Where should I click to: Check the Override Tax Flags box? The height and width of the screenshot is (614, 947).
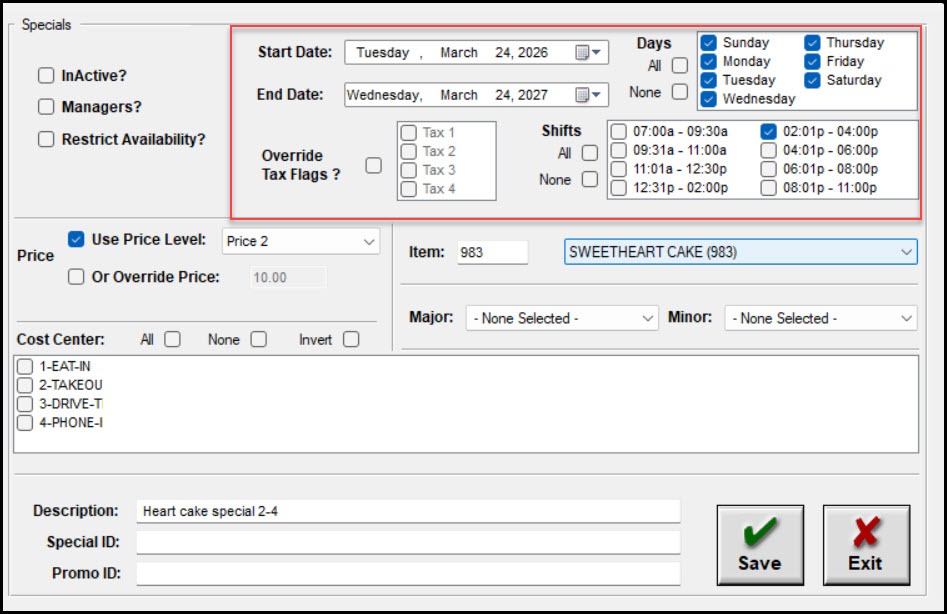[x=373, y=166]
